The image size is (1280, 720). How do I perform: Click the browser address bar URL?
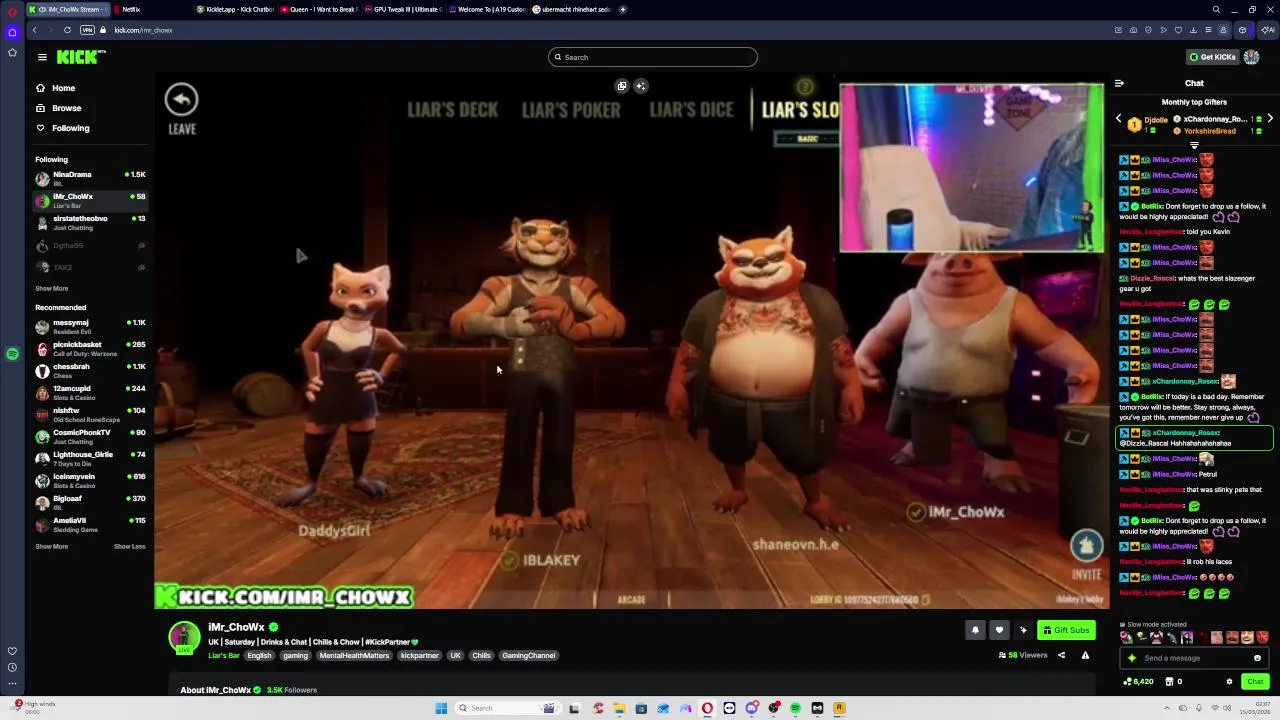point(143,30)
